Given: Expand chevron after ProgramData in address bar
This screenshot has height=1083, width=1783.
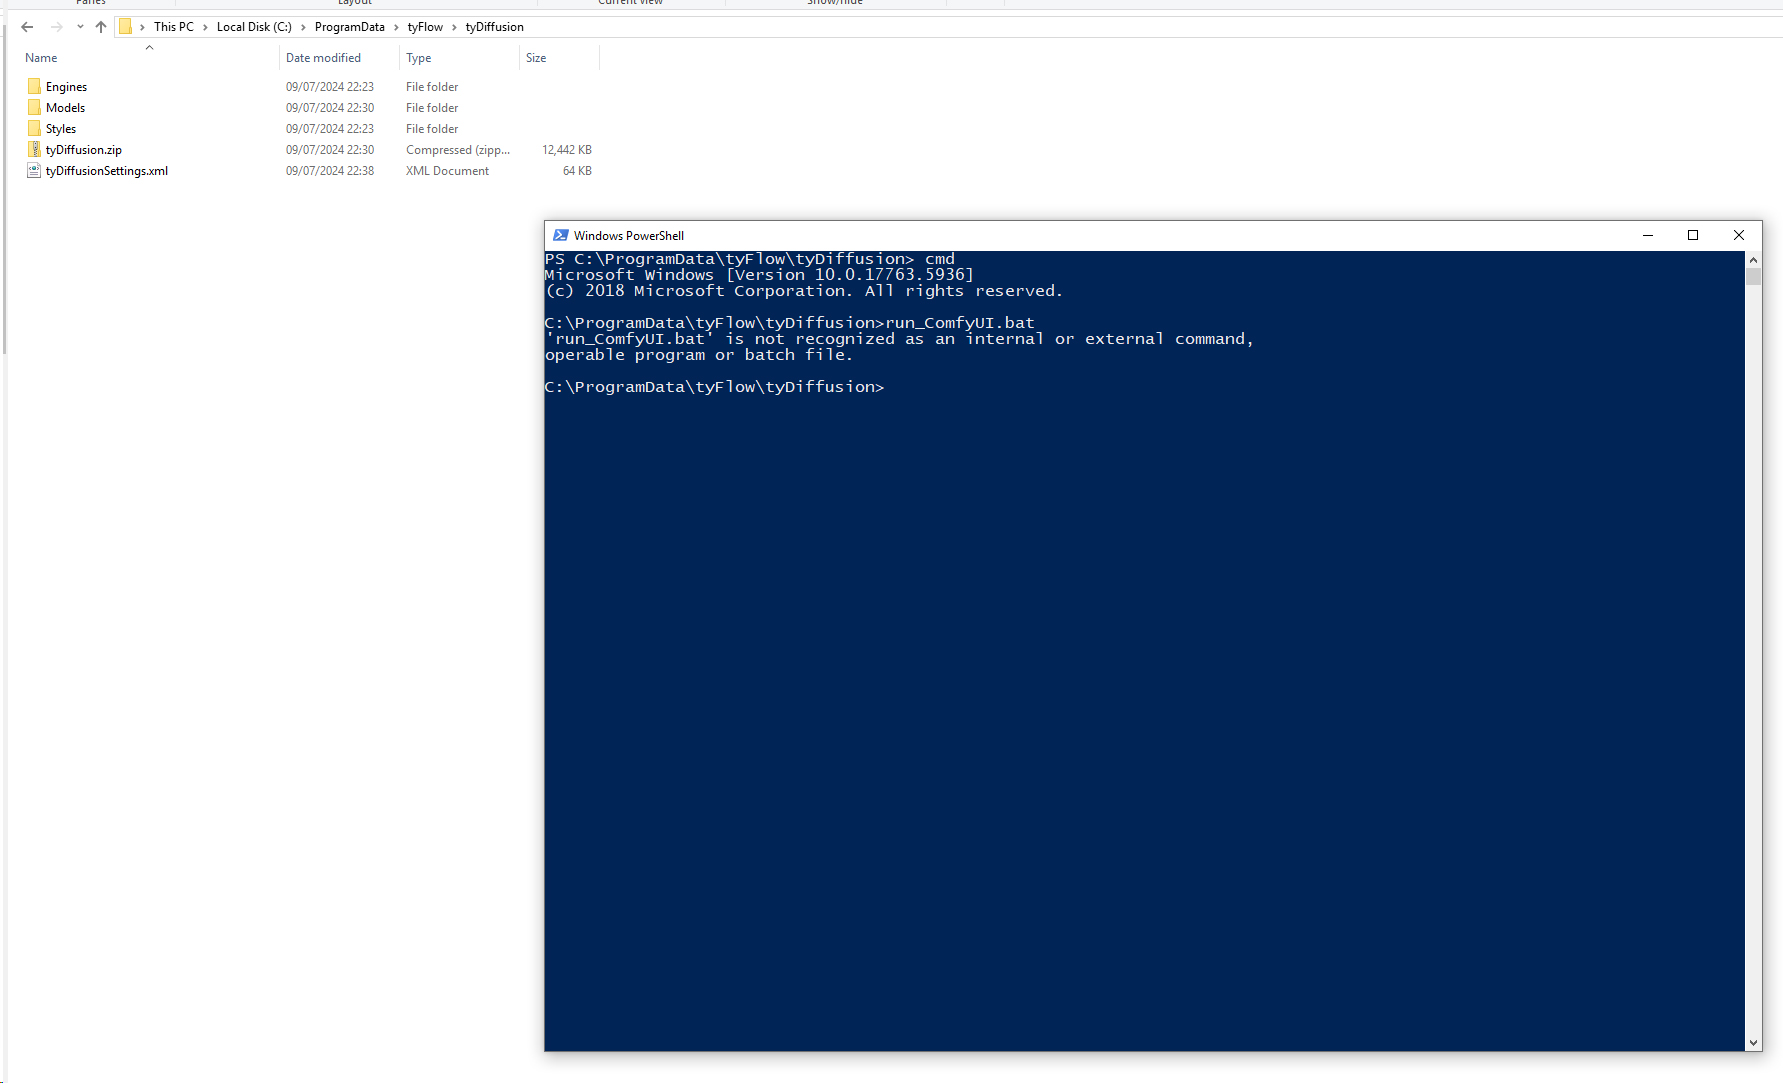Looking at the screenshot, I should pos(396,27).
